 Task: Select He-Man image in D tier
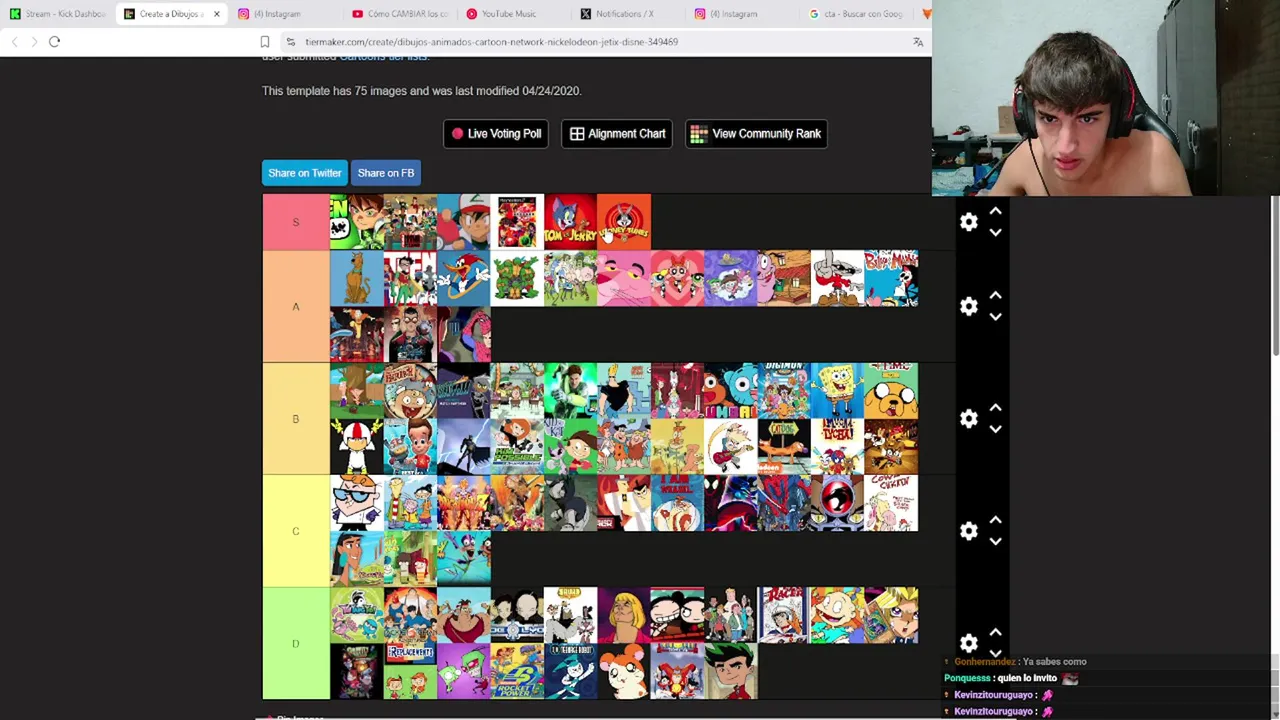pyautogui.click(x=624, y=615)
